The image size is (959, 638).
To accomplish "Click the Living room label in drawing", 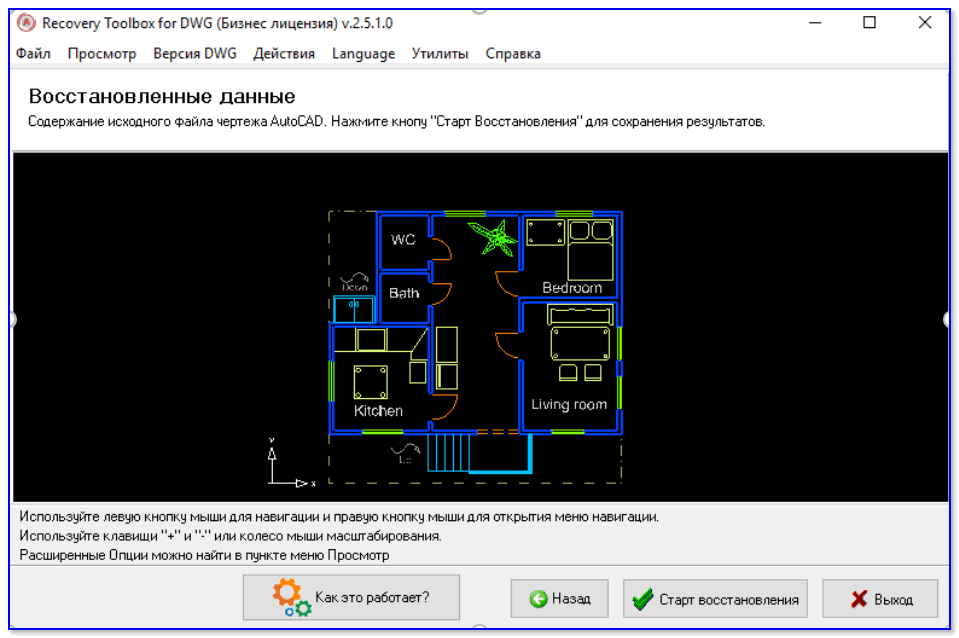I will [569, 404].
